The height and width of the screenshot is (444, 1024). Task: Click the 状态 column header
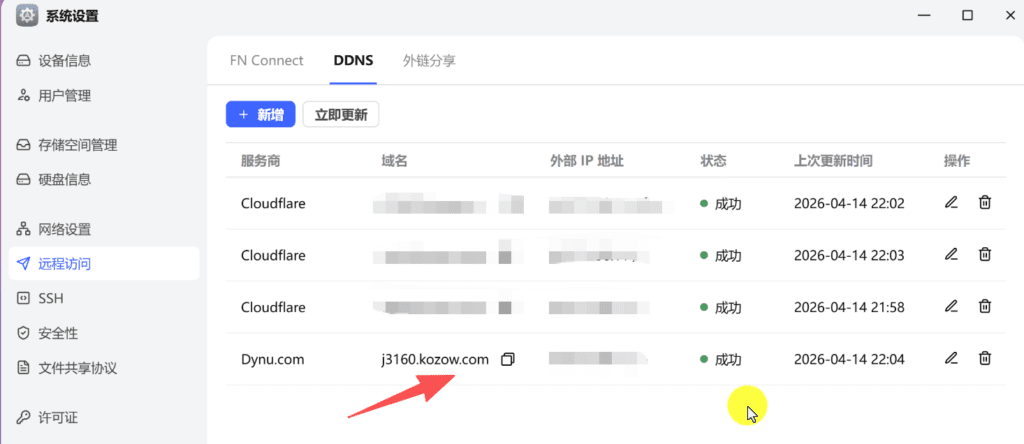(x=713, y=161)
